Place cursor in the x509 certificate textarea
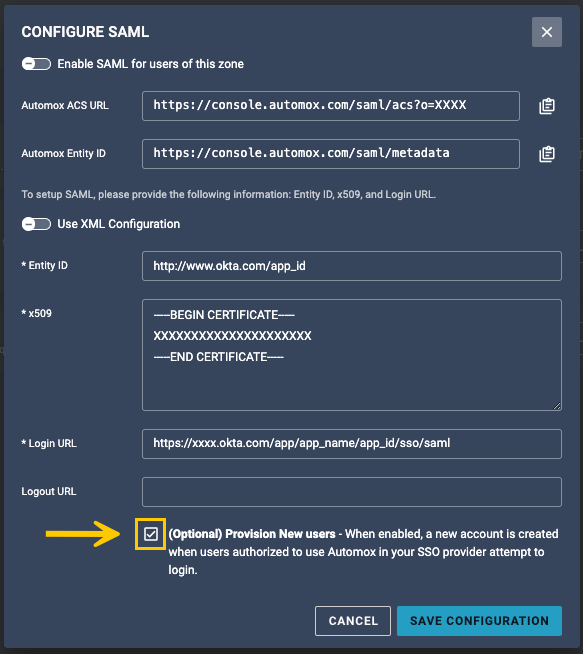Viewport: 583px width, 654px height. click(352, 355)
